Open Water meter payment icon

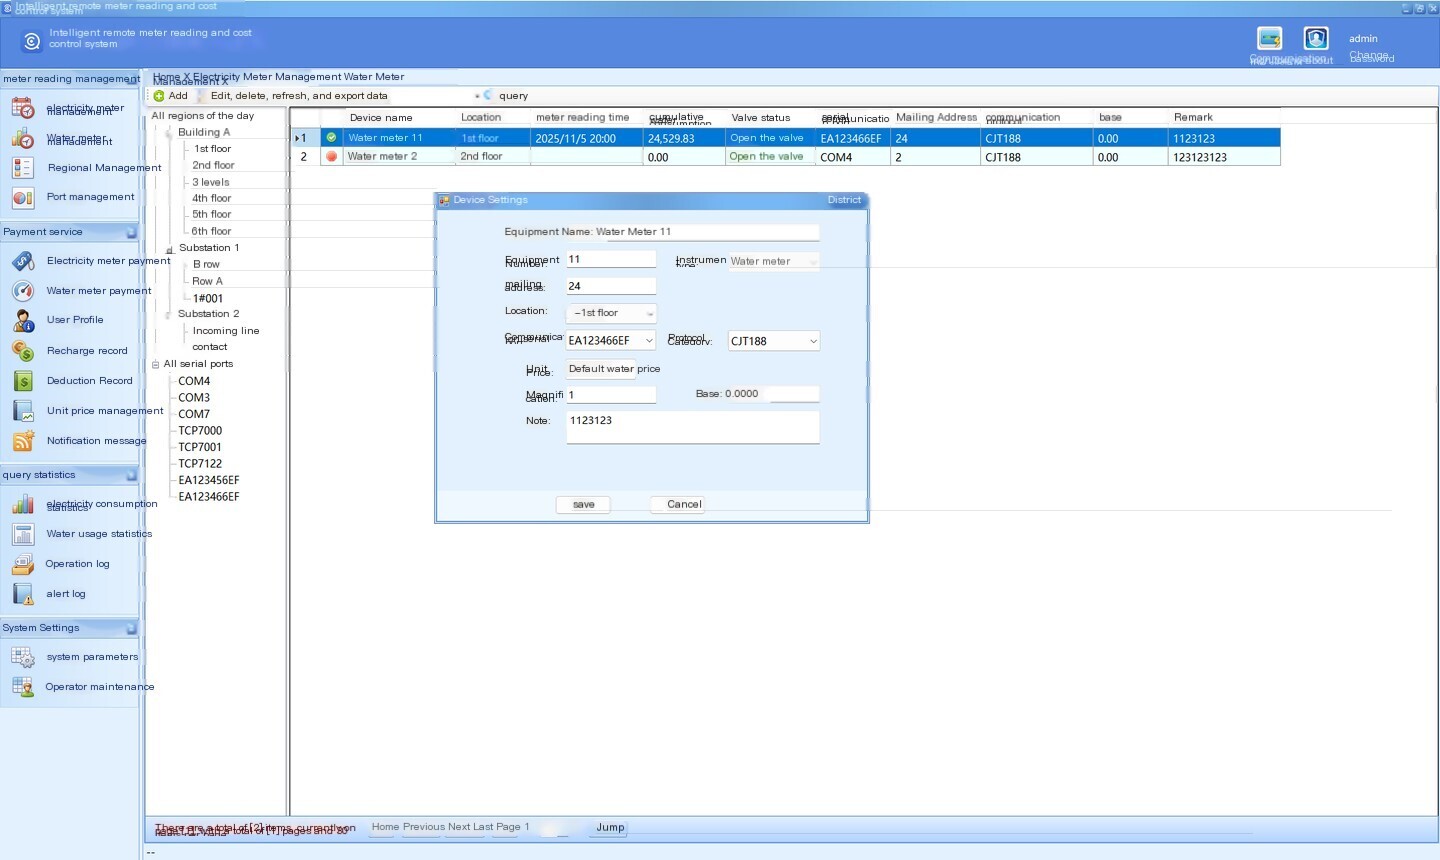(23, 291)
